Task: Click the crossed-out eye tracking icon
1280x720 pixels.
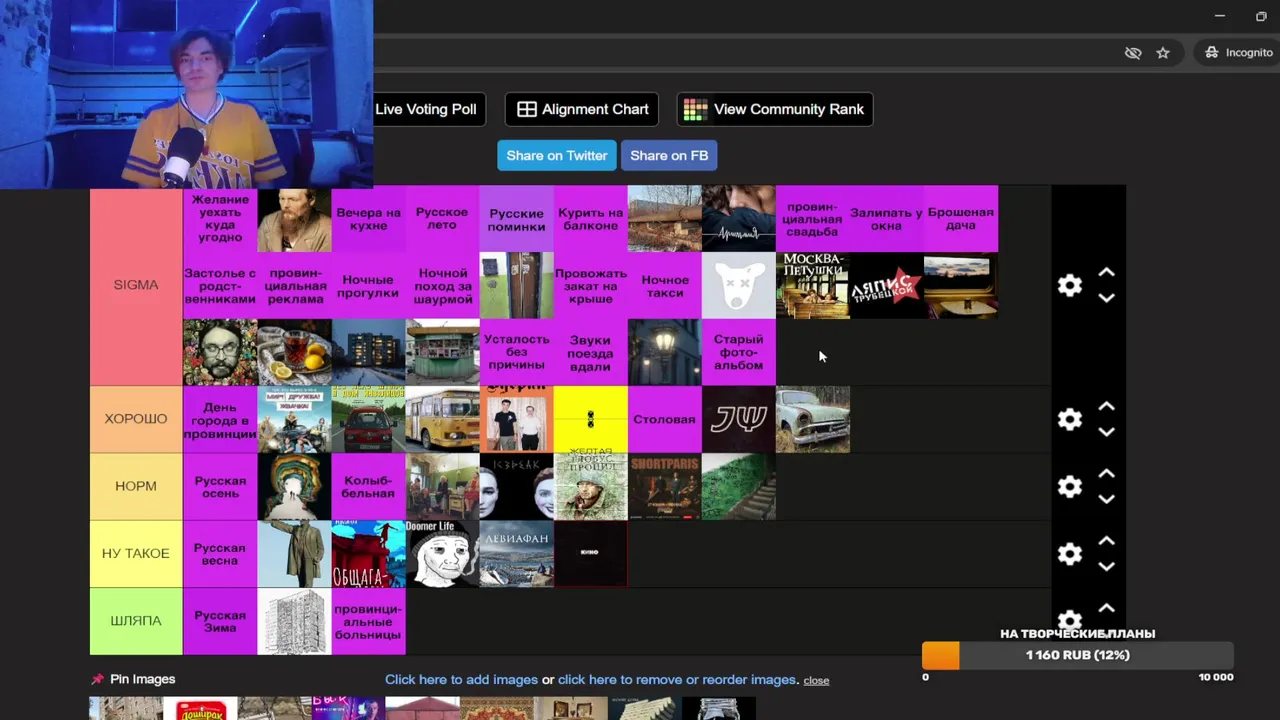Action: click(x=1133, y=52)
